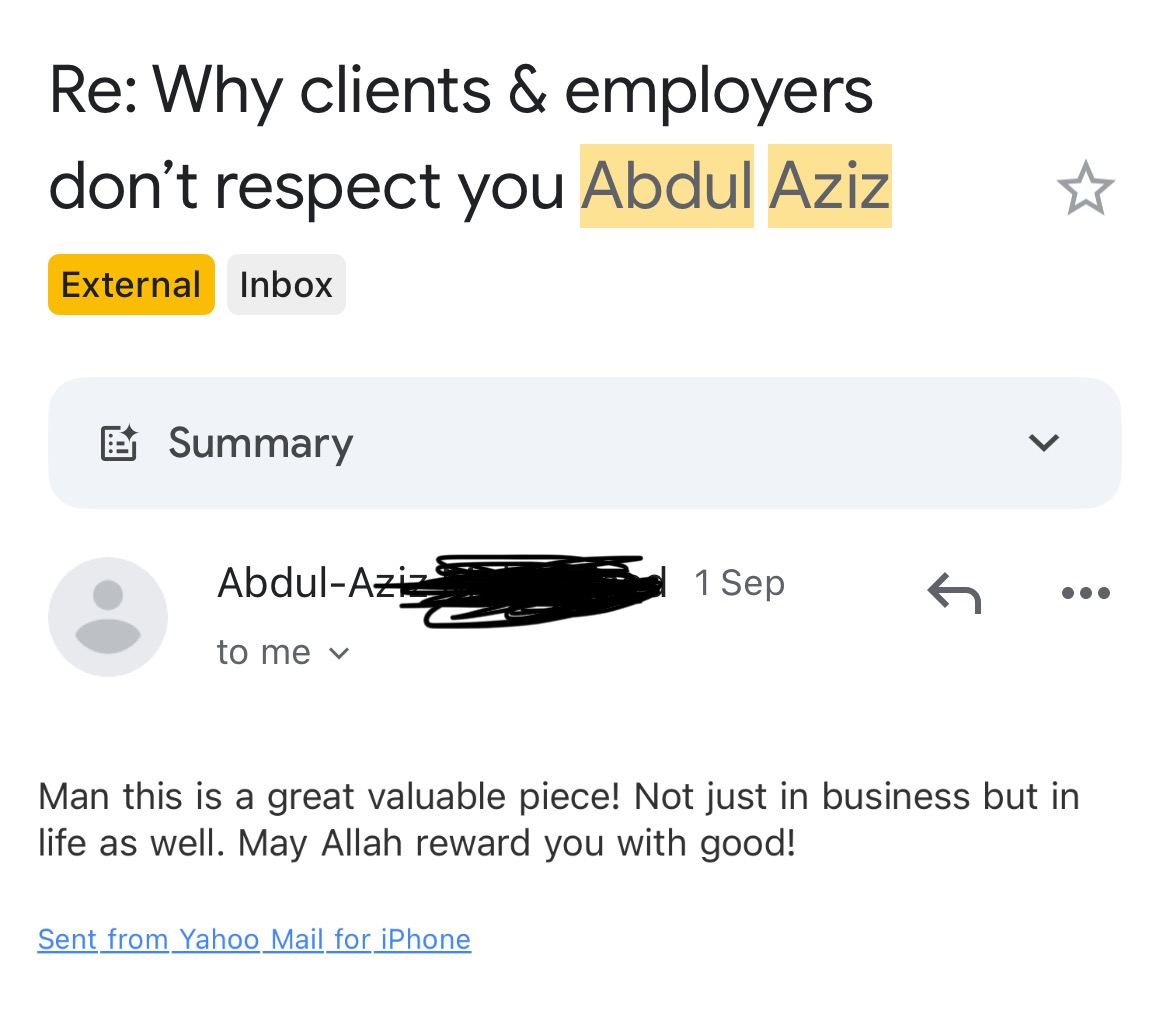Viewport: 1170px width, 1013px height.
Task: Open the "Sent from Yahoo Mail for iPhone" link
Action: point(254,940)
